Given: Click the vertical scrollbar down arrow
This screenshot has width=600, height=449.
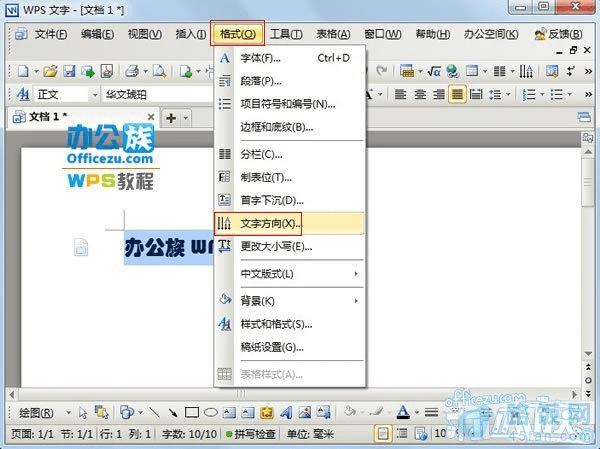Looking at the screenshot, I should (588, 354).
